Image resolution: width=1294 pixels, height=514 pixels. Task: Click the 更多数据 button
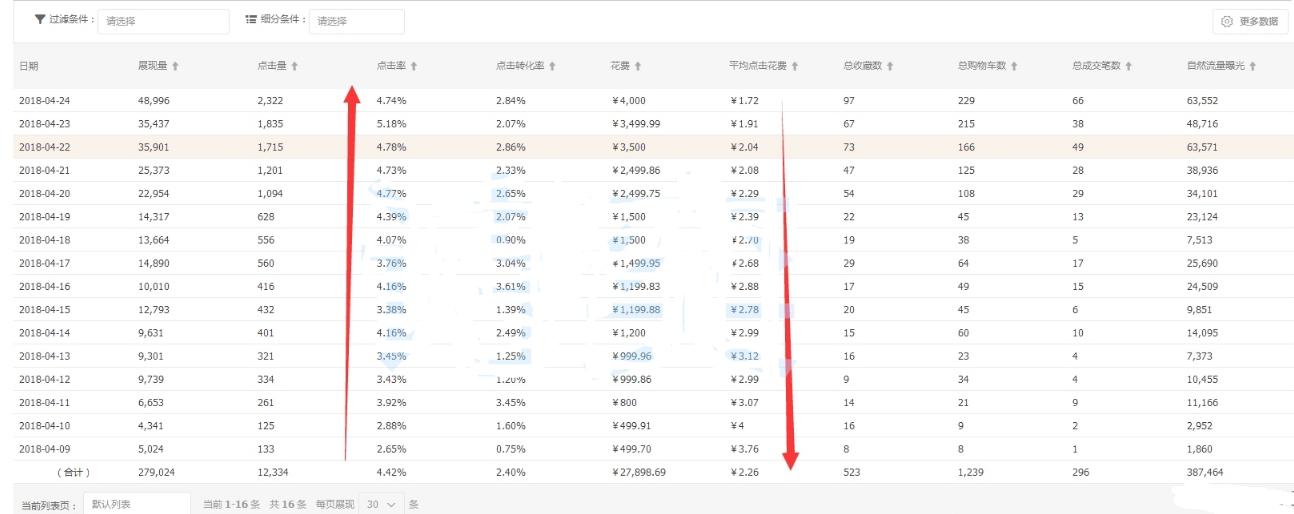tap(1251, 21)
